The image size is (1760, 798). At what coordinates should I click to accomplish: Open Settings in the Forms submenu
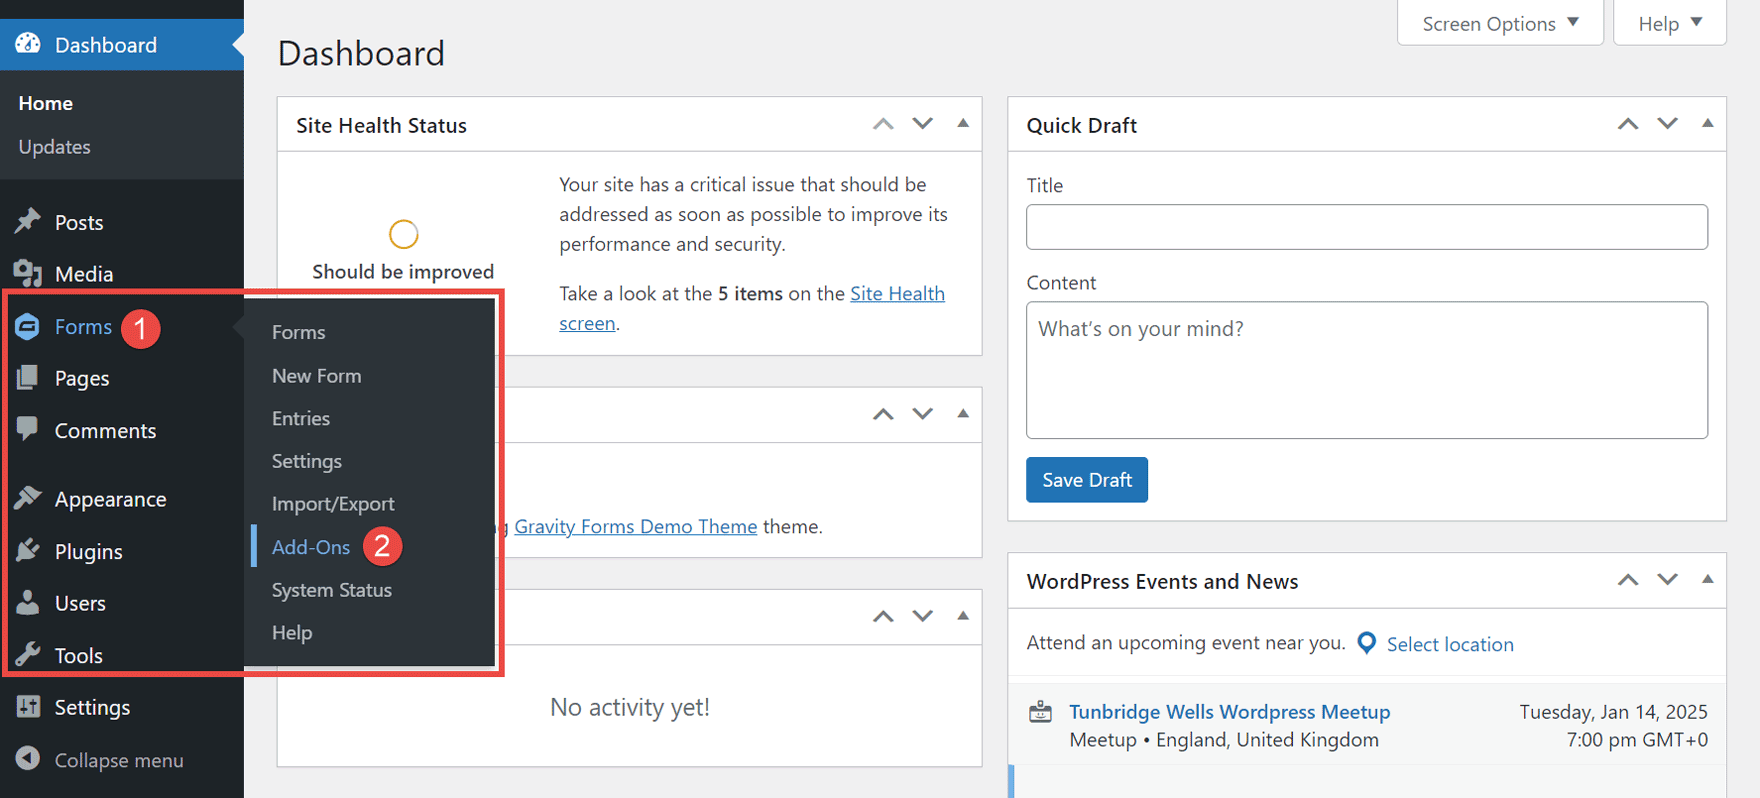click(307, 461)
